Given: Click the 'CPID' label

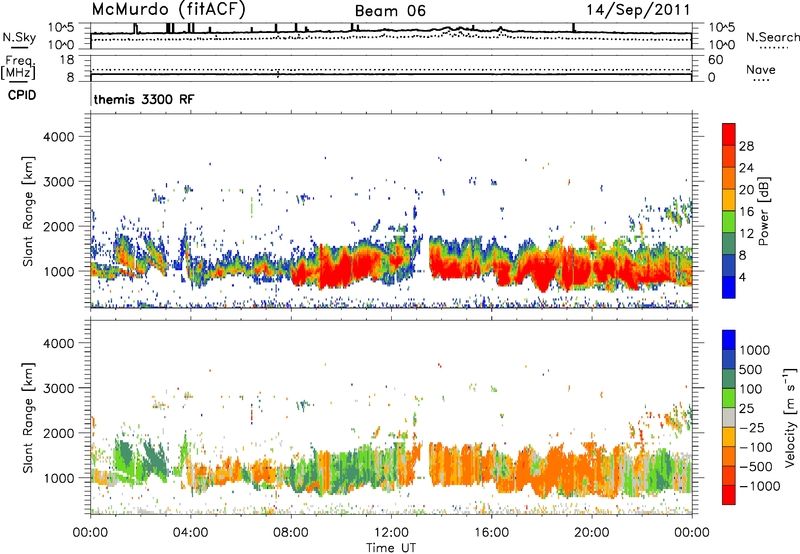Looking at the screenshot, I should [22, 95].
